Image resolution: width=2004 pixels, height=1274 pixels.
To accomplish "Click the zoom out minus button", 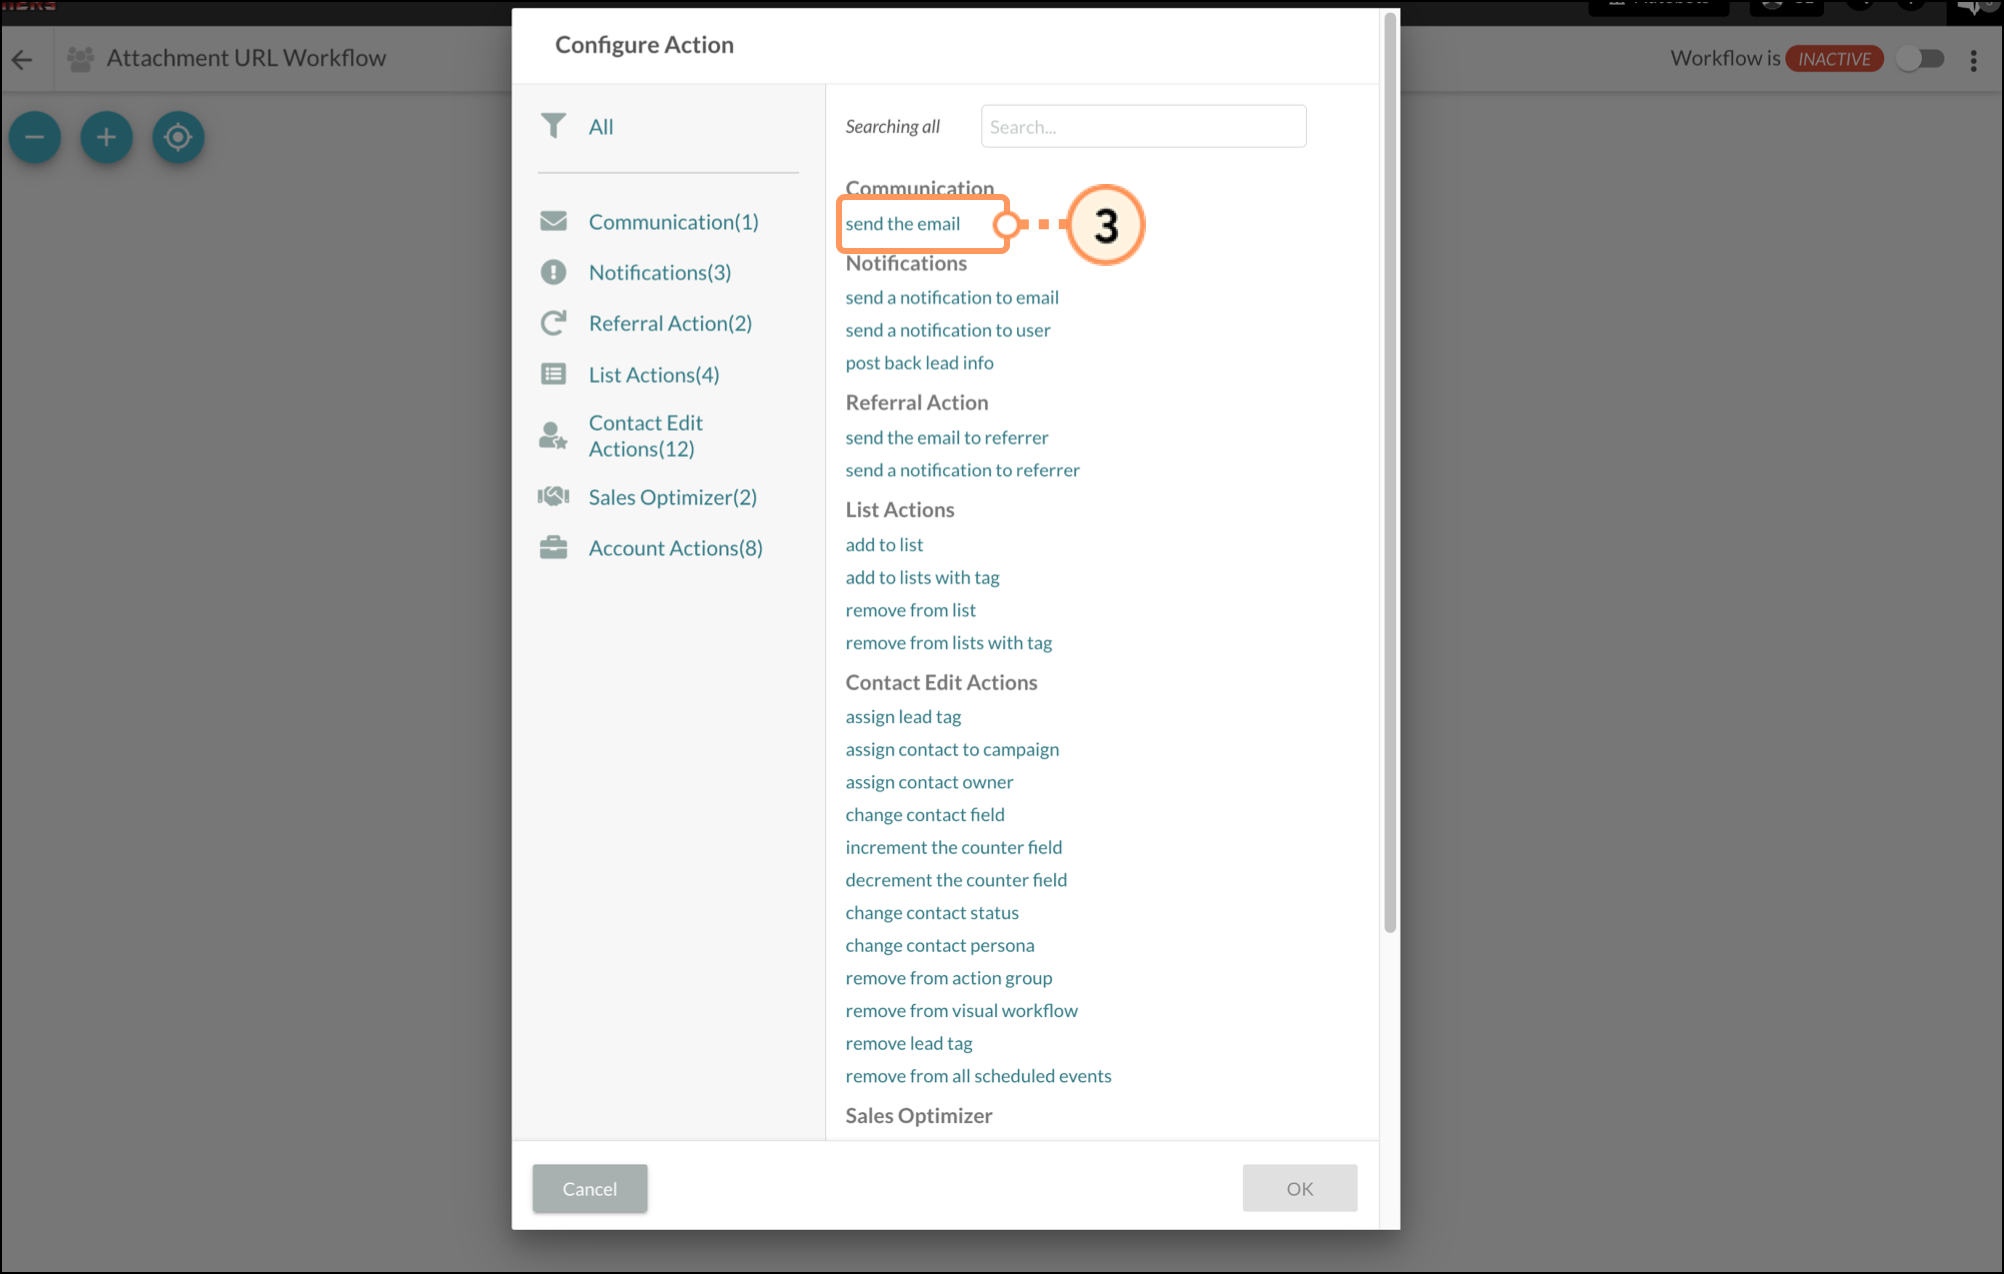I will point(35,137).
